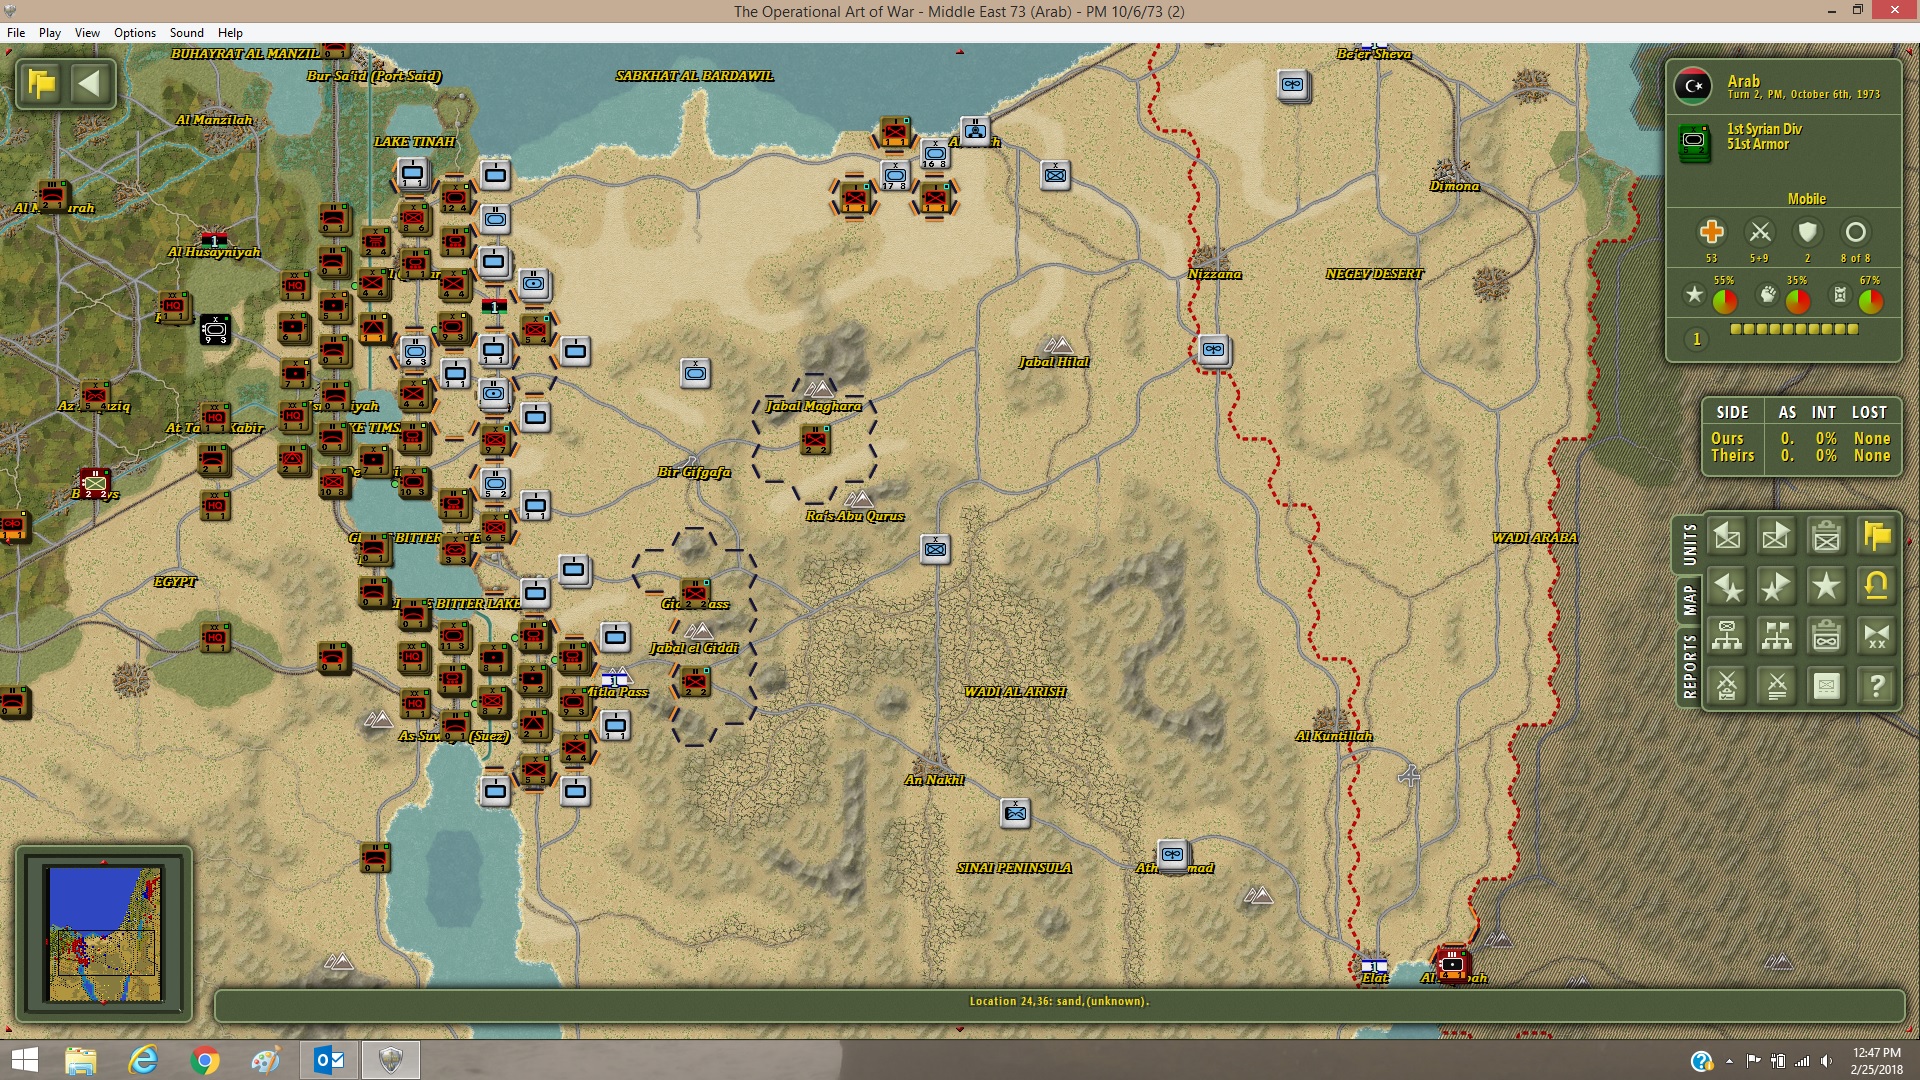Open the View menu
This screenshot has width=1920, height=1080.
[x=87, y=33]
